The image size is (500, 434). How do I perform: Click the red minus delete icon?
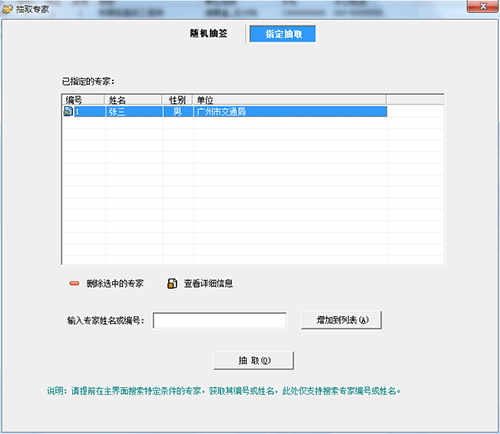pyautogui.click(x=74, y=283)
